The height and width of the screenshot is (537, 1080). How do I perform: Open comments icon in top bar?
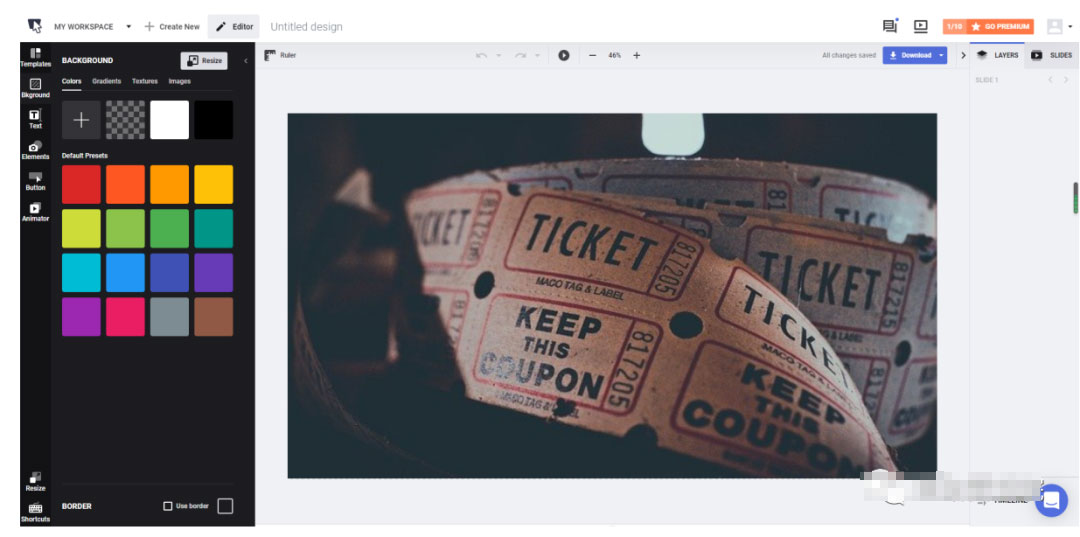click(890, 26)
